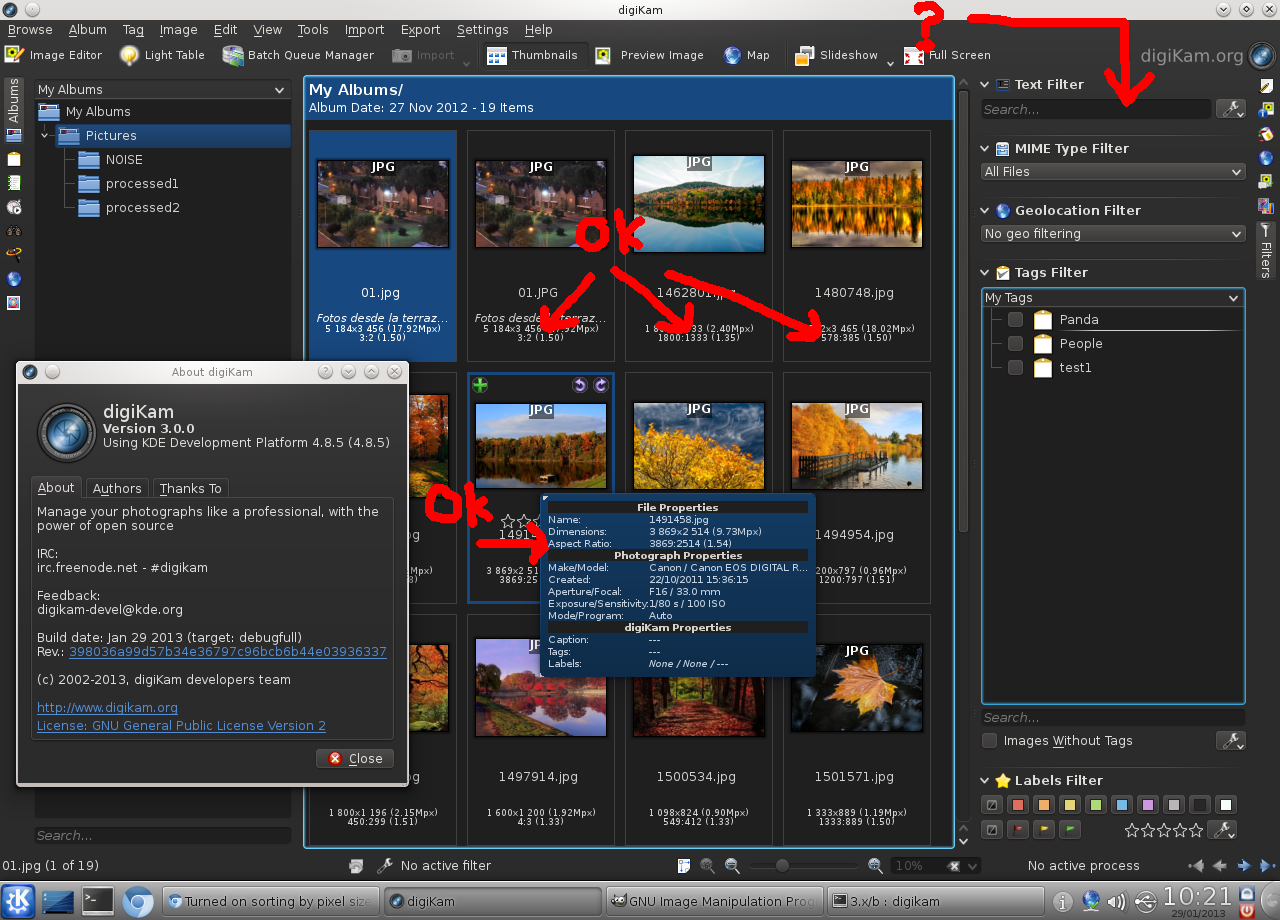Check the test1 tag checkbox

(x=1015, y=367)
